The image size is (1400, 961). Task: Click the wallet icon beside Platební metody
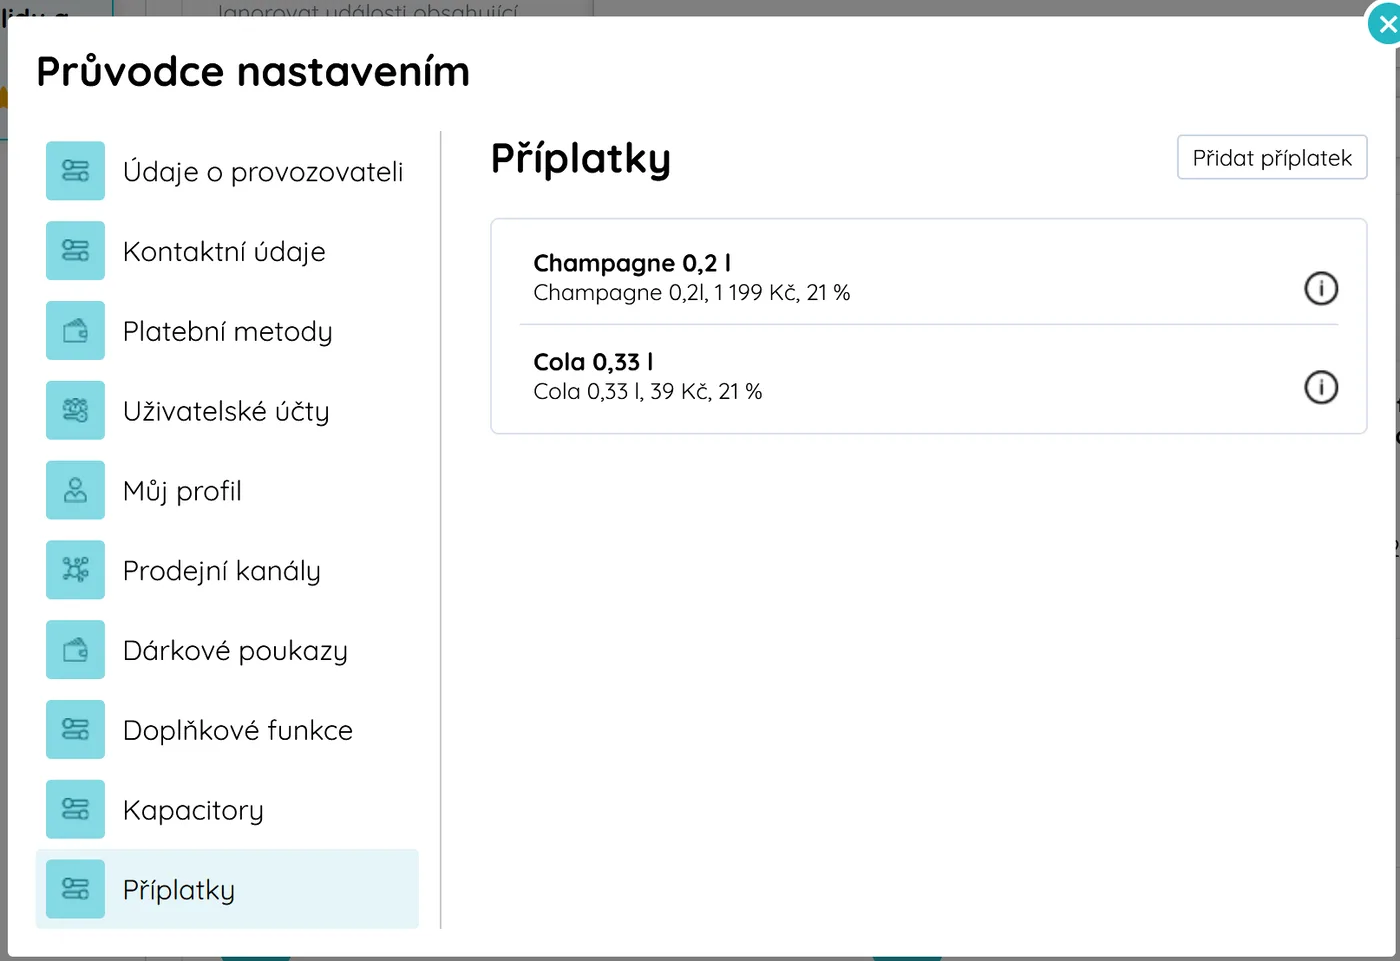[75, 331]
